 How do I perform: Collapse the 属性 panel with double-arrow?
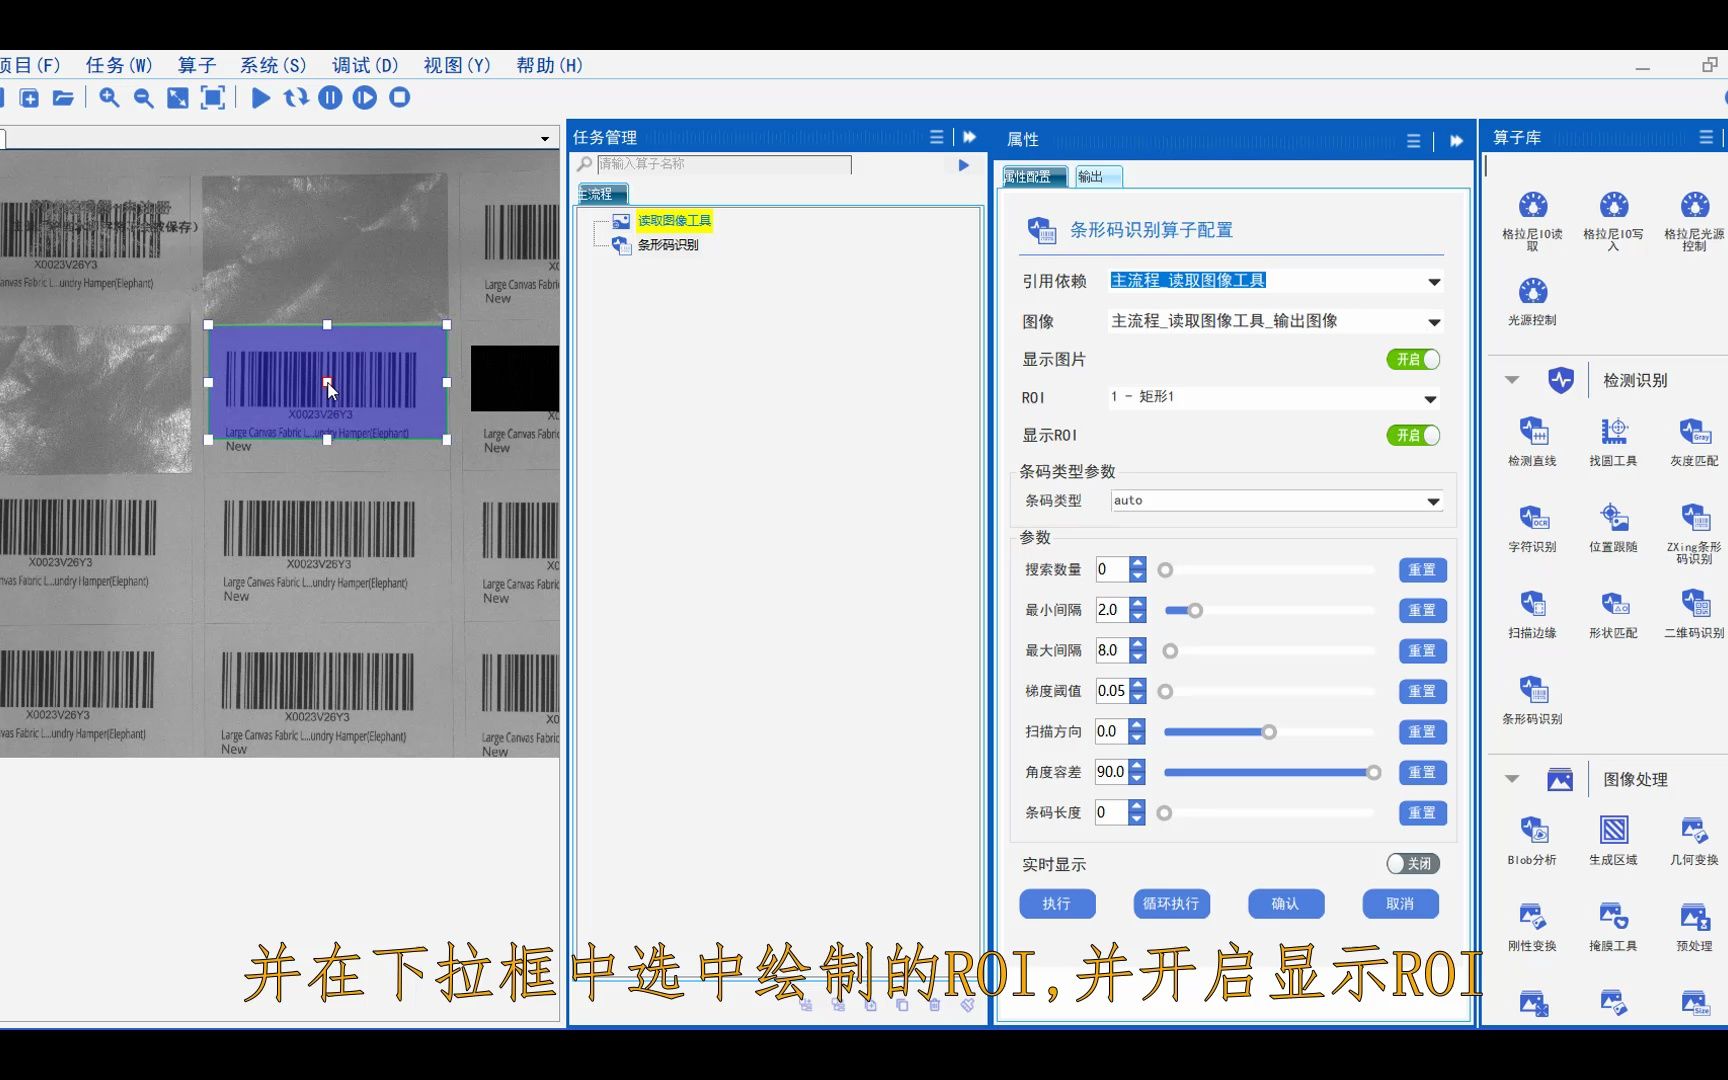[1456, 141]
